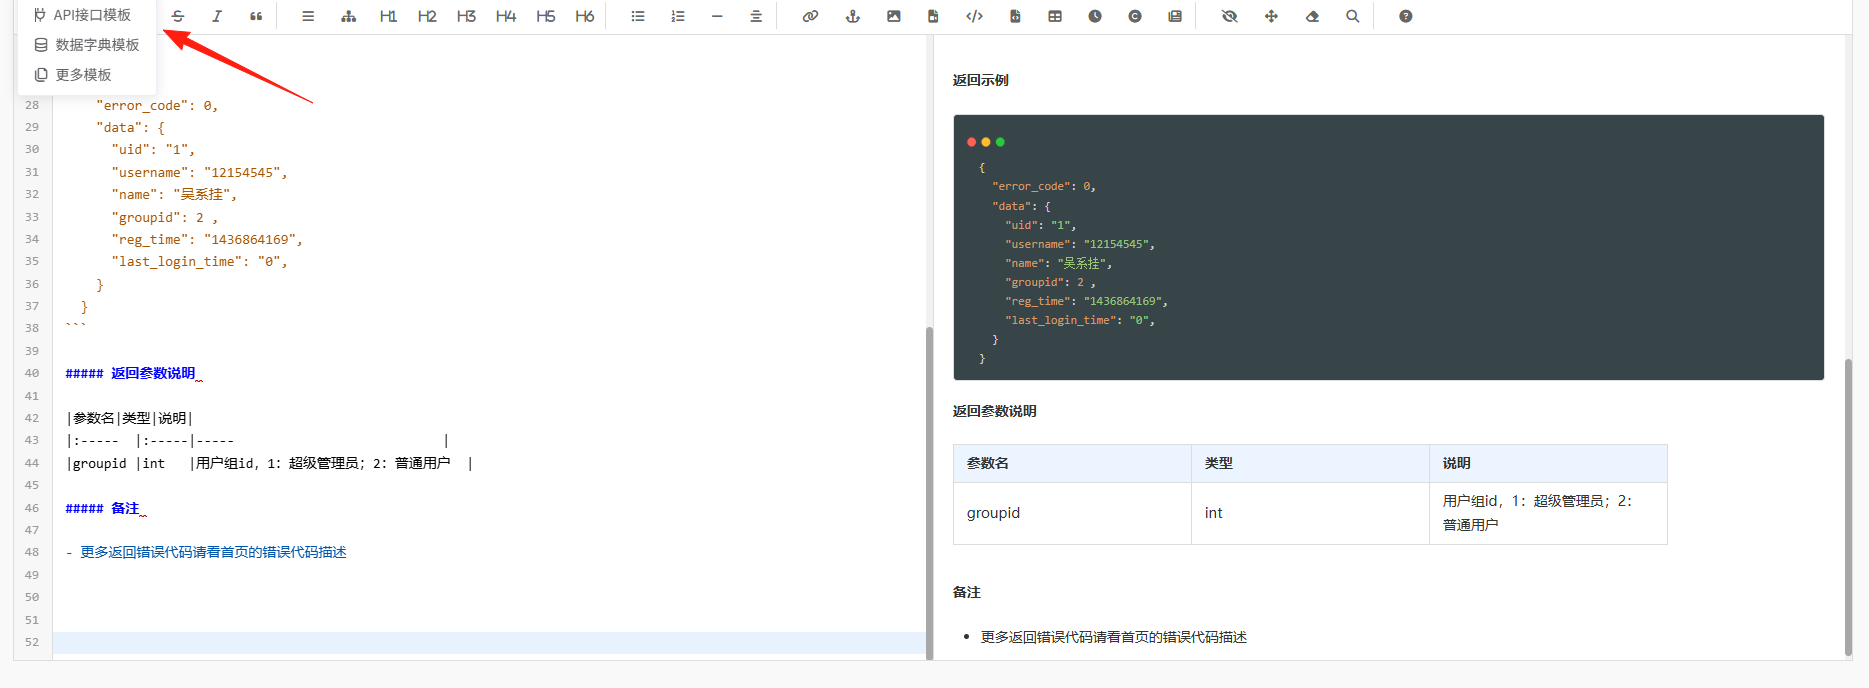Click the 备注 heading in preview

[x=967, y=592]
